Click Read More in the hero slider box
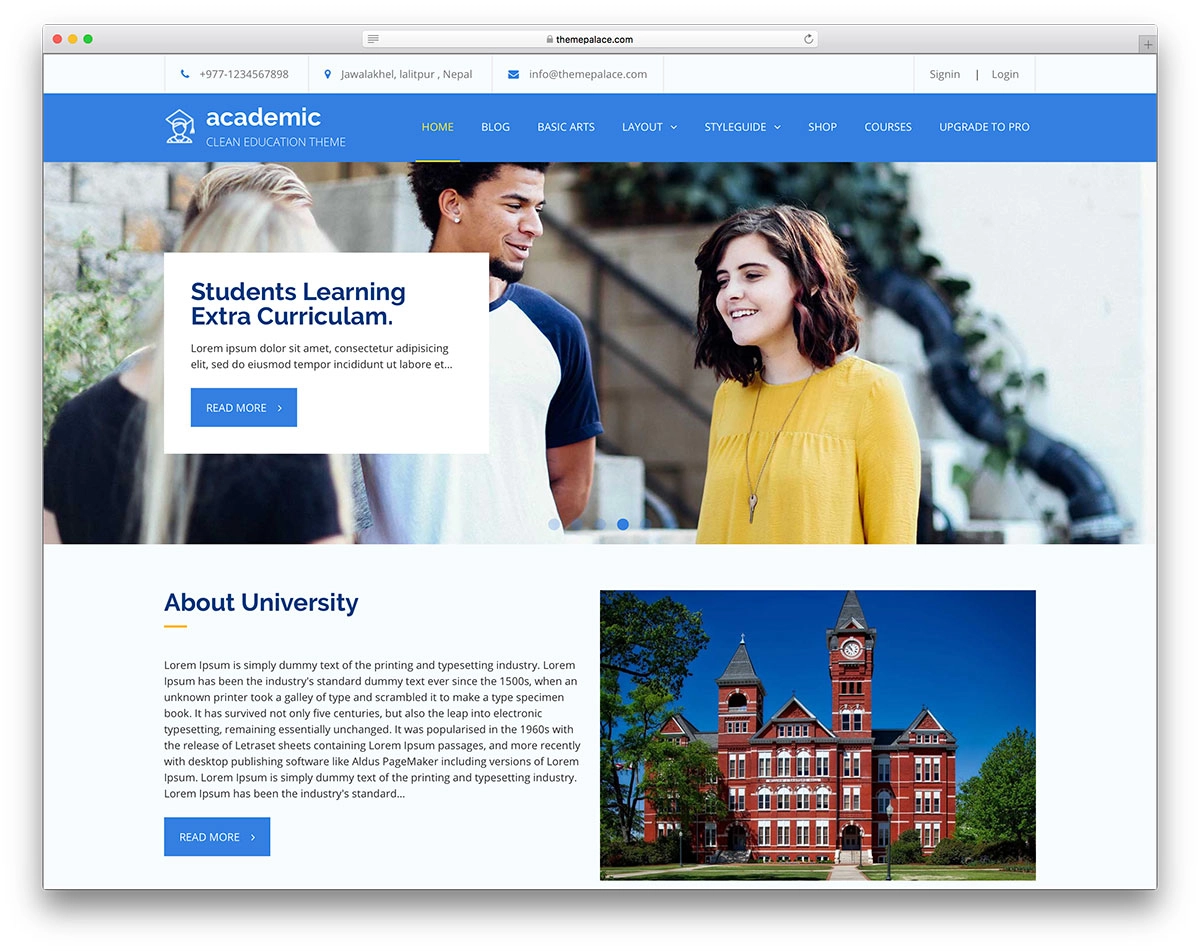Viewport: 1200px width, 951px height. [243, 408]
